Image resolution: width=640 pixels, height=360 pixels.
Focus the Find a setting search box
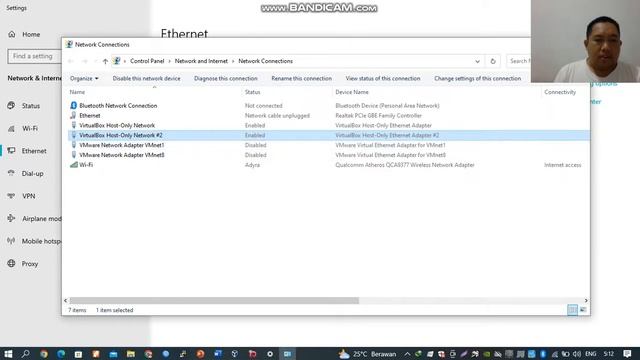click(34, 56)
